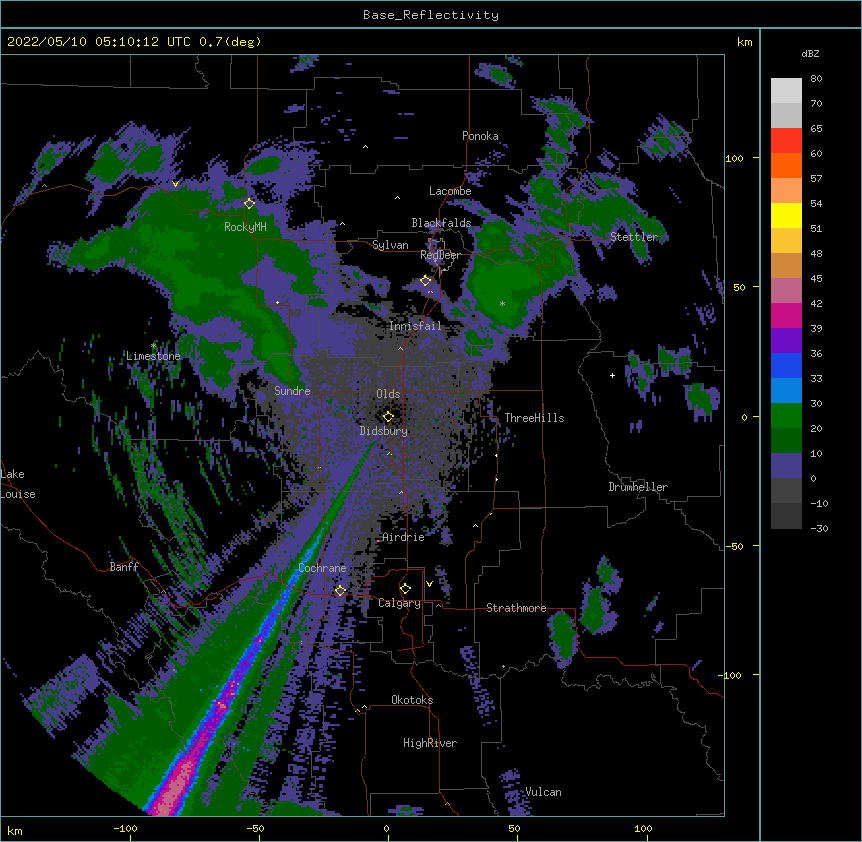Select the red 65-60 dBZ legend swatch
Image resolution: width=862 pixels, height=842 pixels.
click(x=786, y=140)
